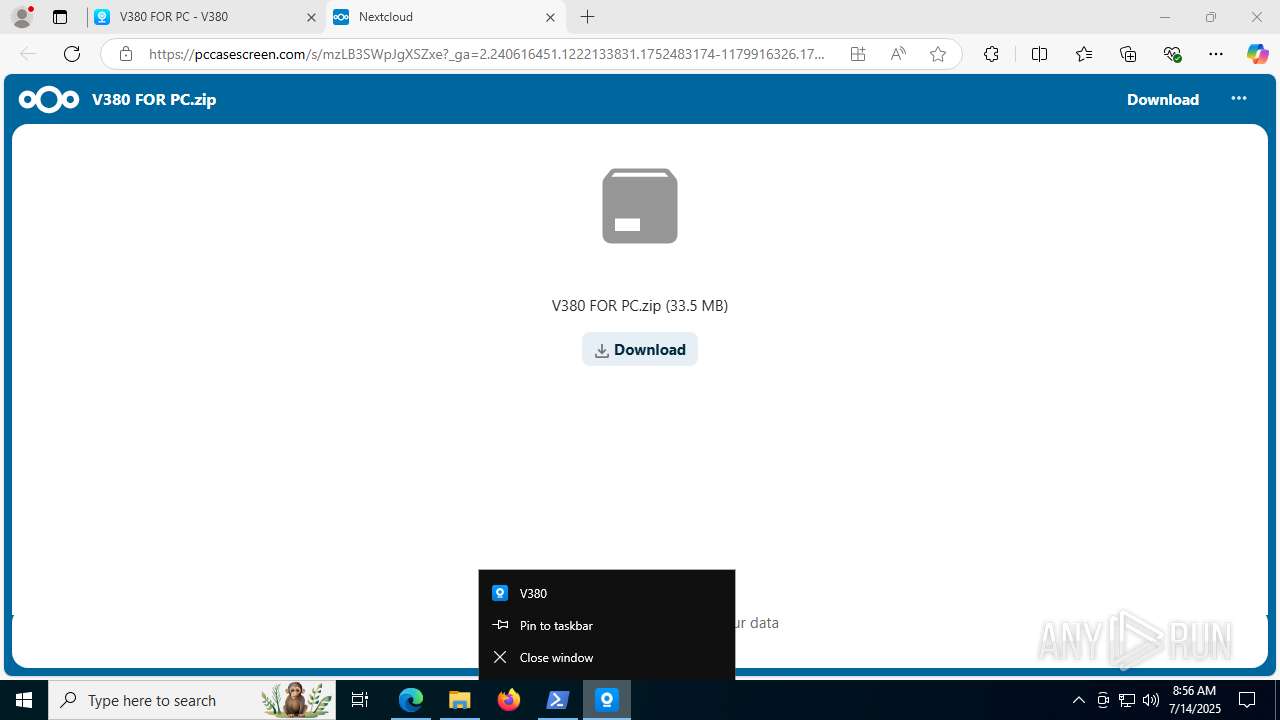1280x720 pixels.
Task: View site information lock icon
Action: [125, 54]
